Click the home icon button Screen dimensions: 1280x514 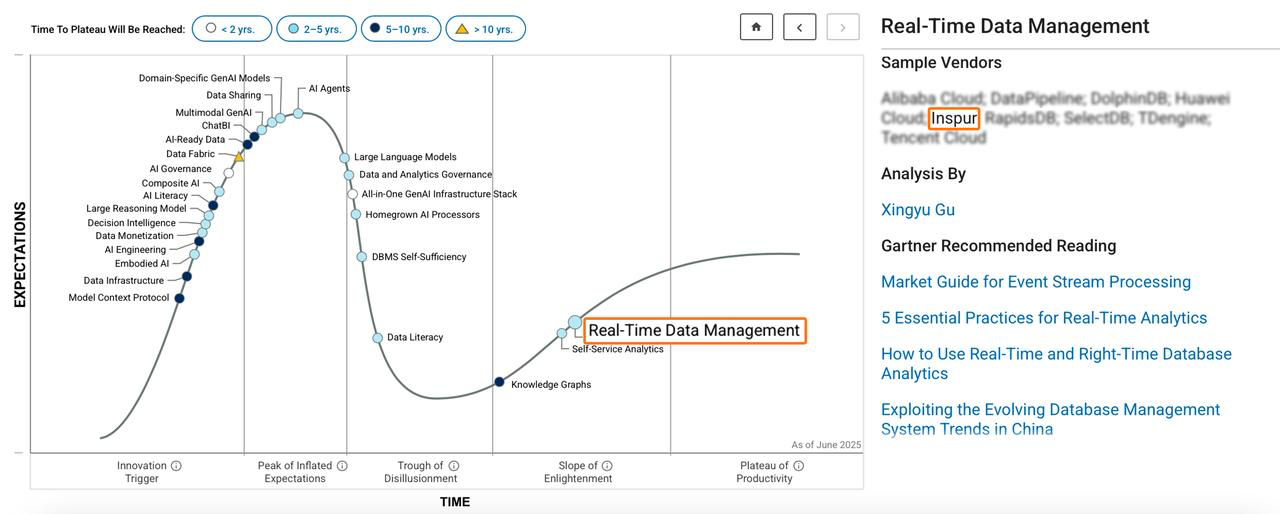coord(756,28)
